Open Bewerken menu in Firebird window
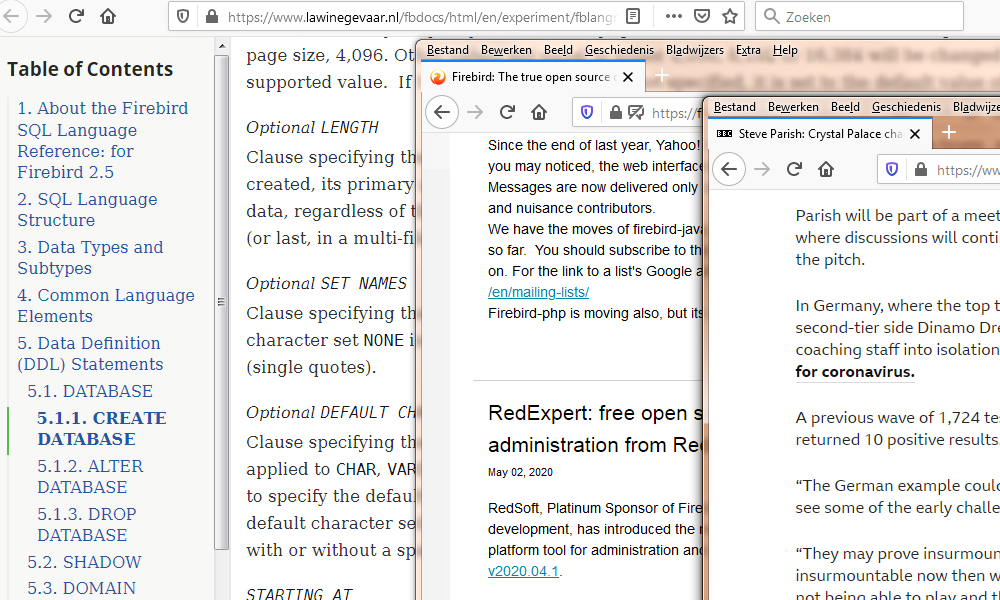 point(506,50)
